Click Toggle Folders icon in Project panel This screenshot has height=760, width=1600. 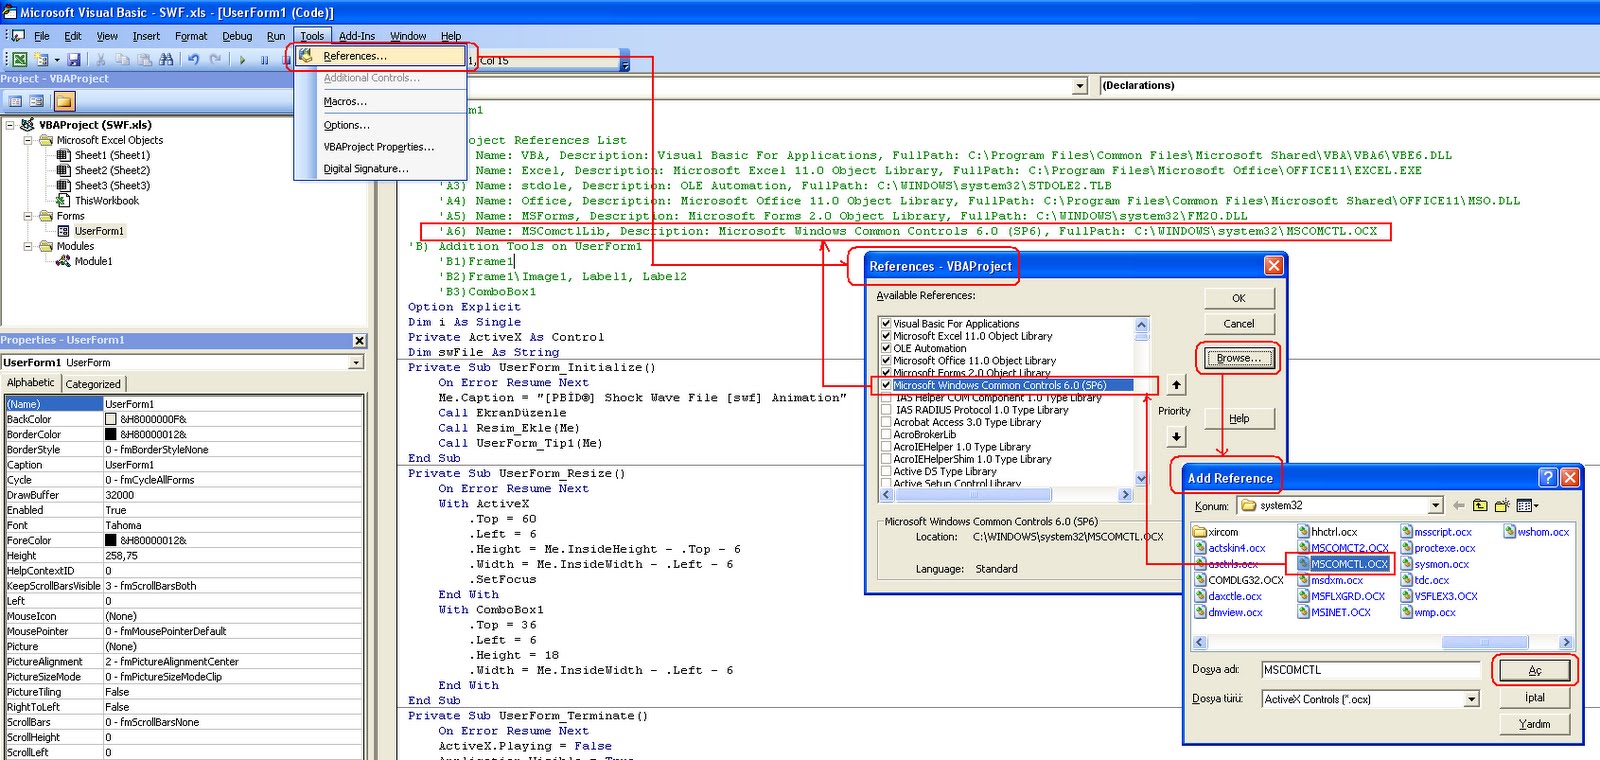point(64,101)
